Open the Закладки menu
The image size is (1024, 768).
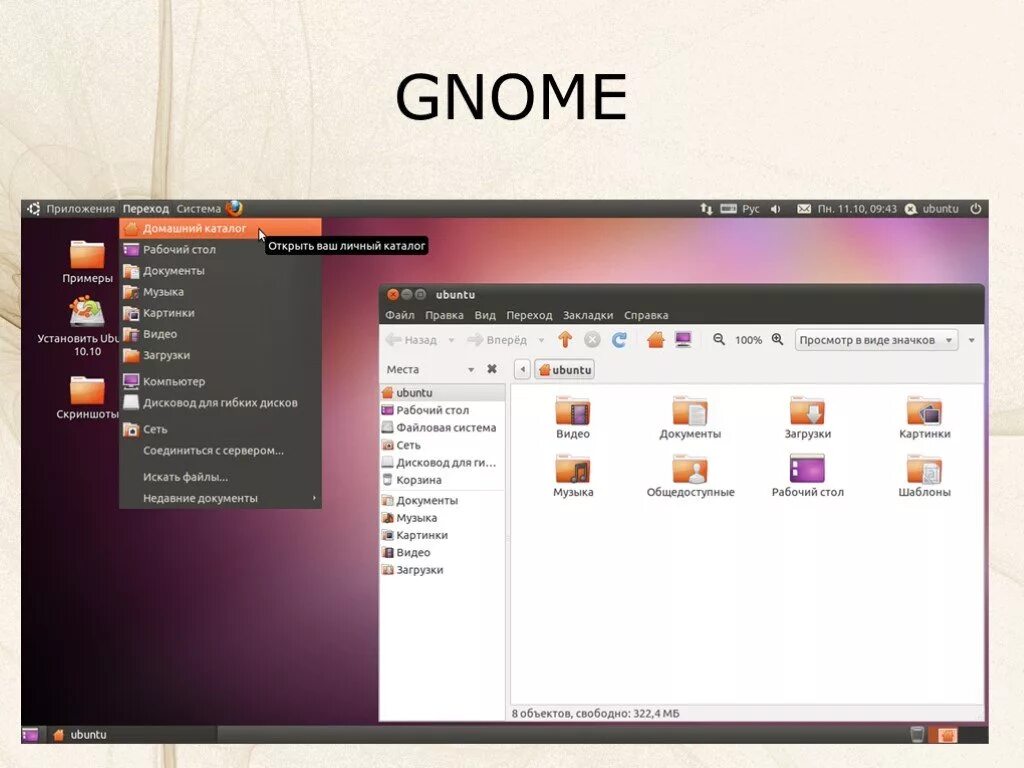coord(588,315)
